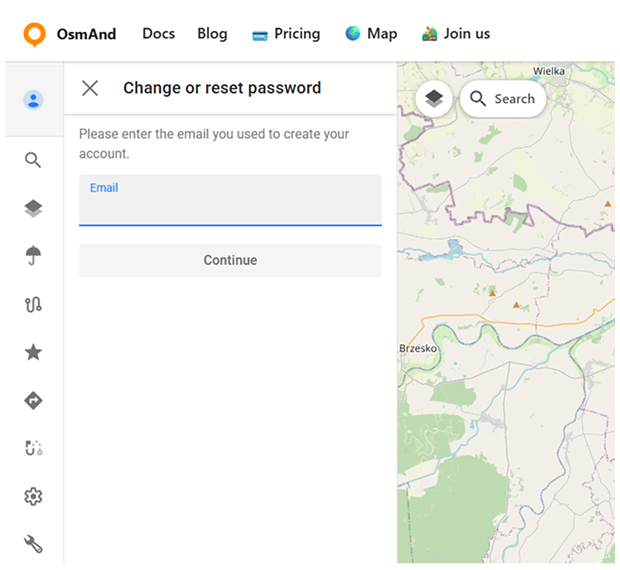This screenshot has height=570, width=620.
Task: Open the map layers sidebar icon
Action: click(x=33, y=208)
